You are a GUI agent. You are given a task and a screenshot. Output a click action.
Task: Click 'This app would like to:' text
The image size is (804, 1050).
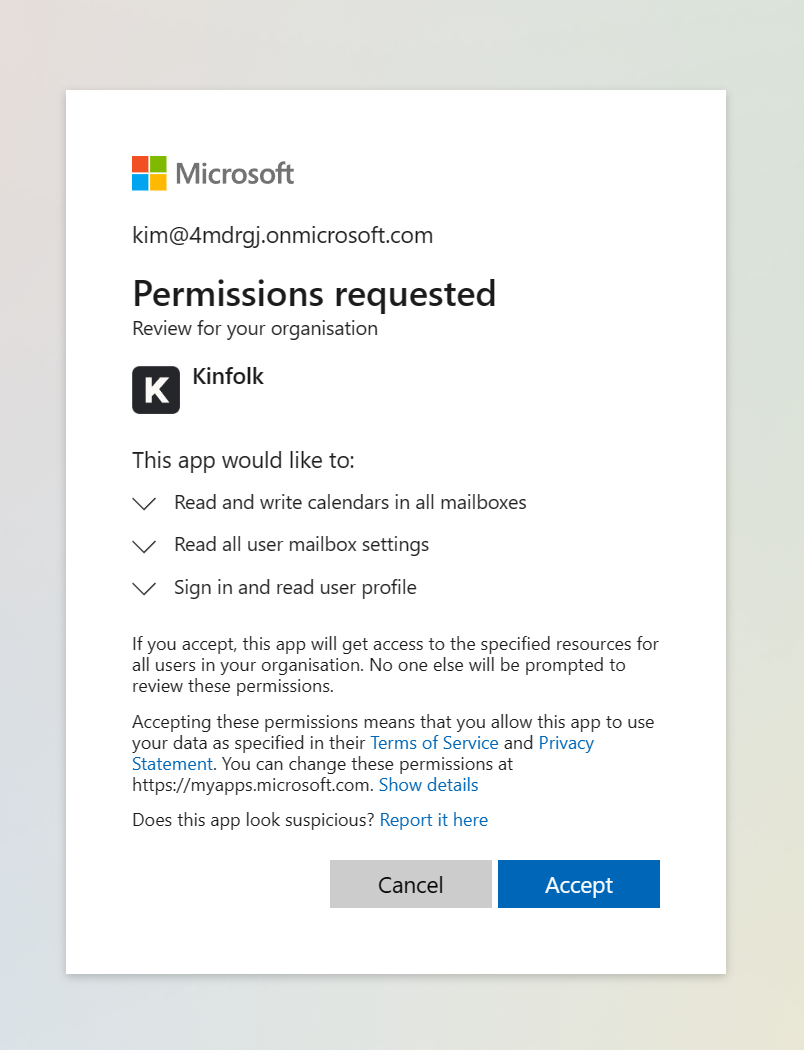(x=243, y=460)
